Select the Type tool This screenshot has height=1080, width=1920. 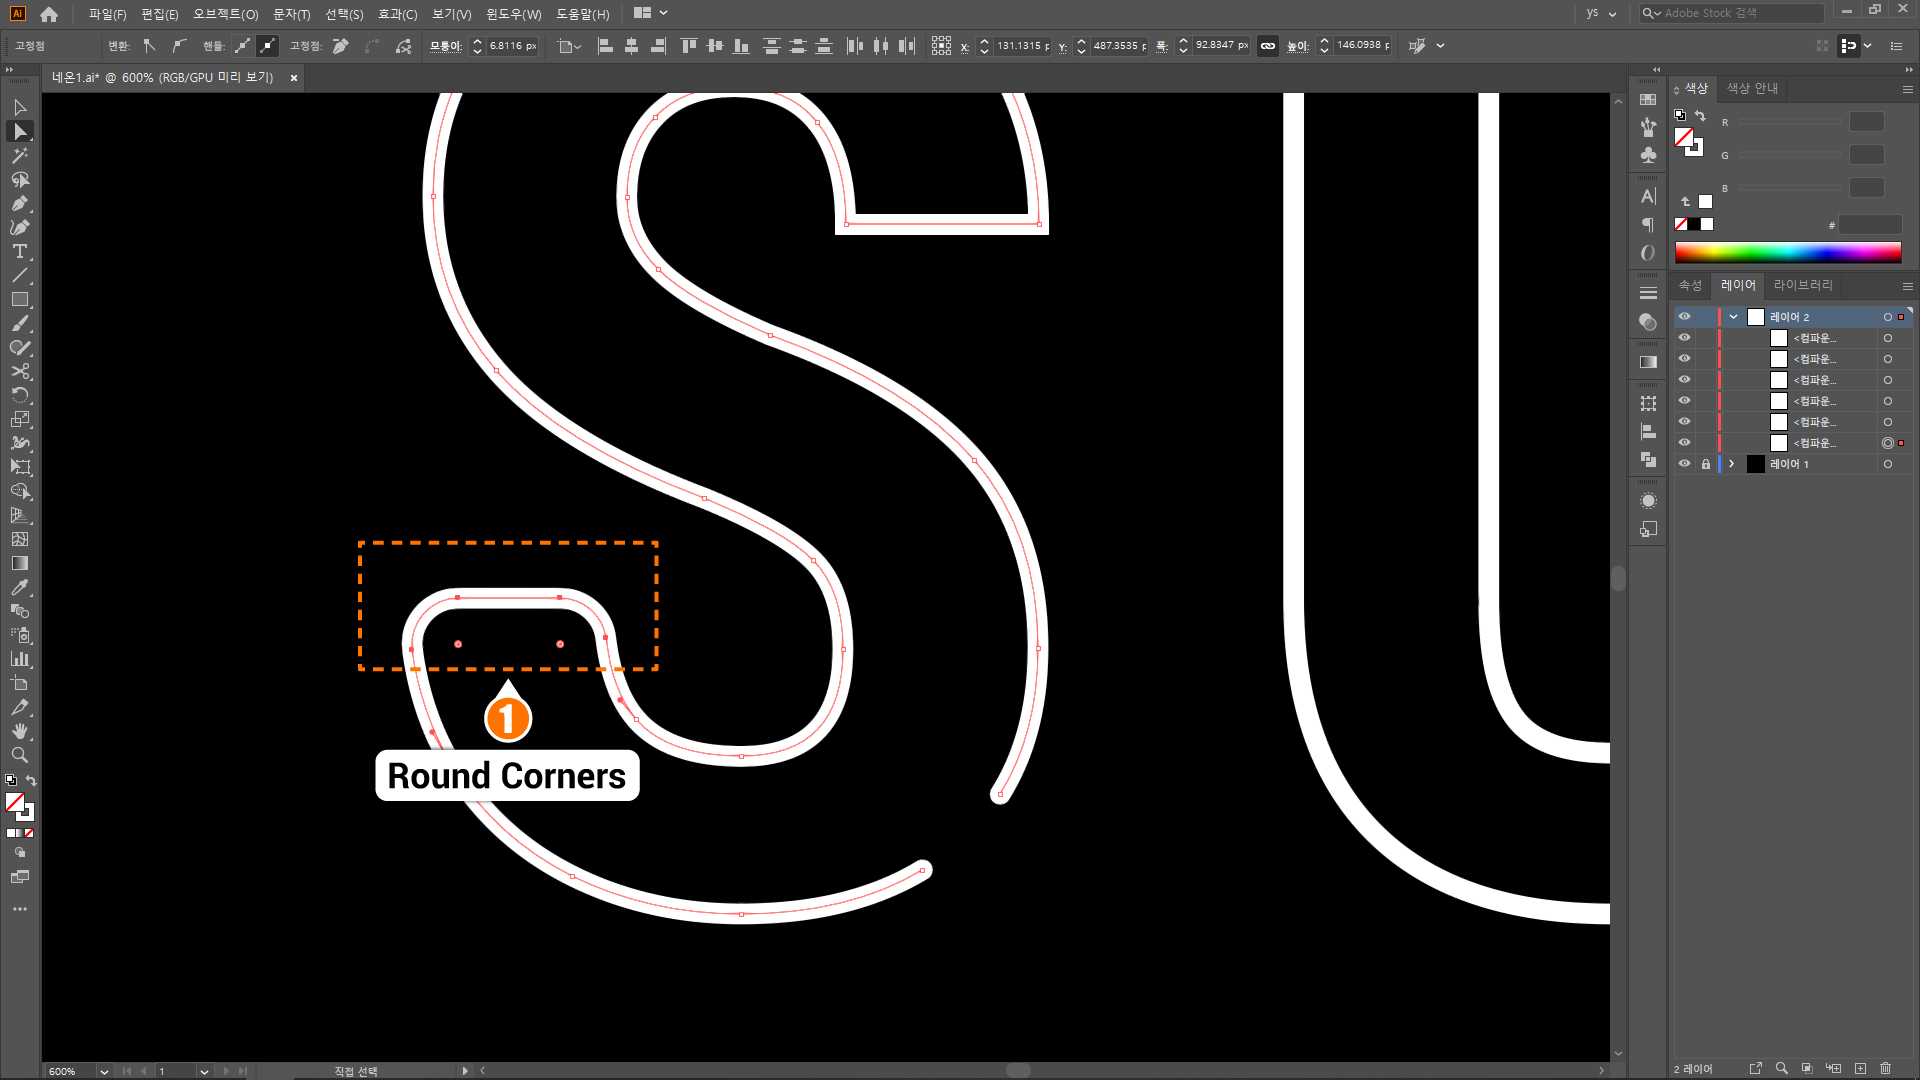tap(19, 252)
